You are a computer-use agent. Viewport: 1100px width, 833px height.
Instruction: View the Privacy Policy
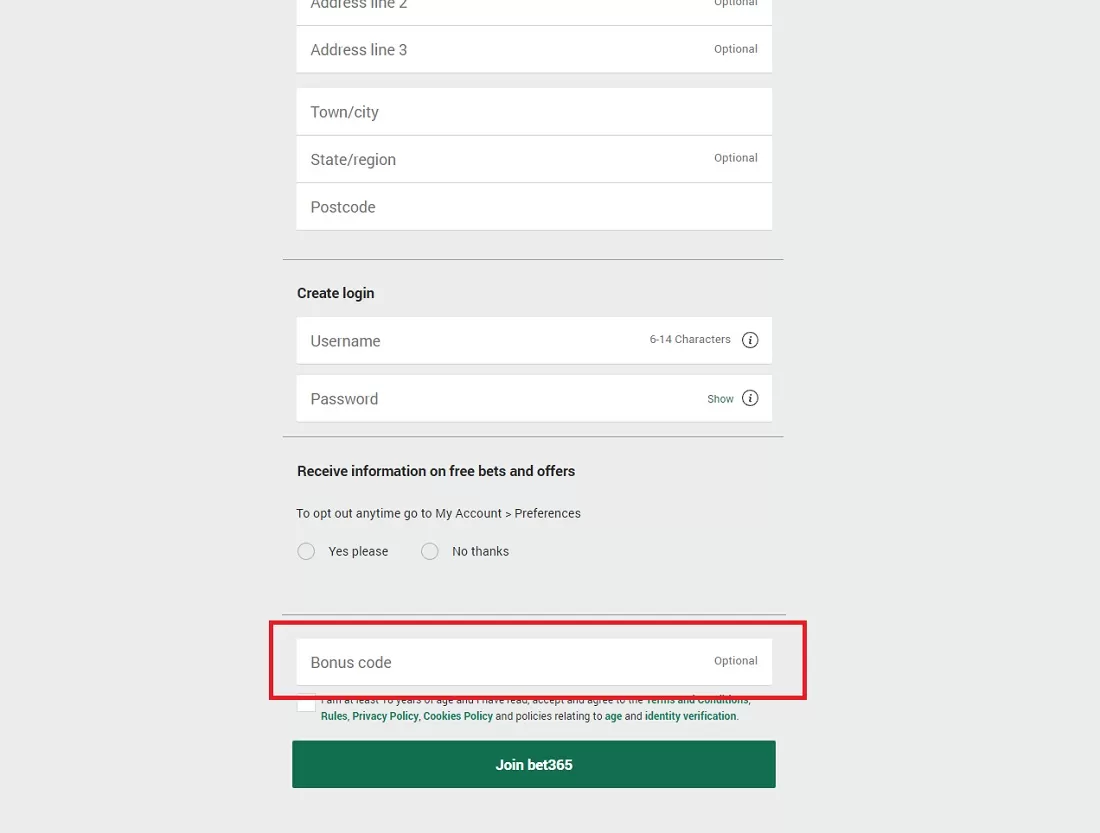[x=385, y=716]
